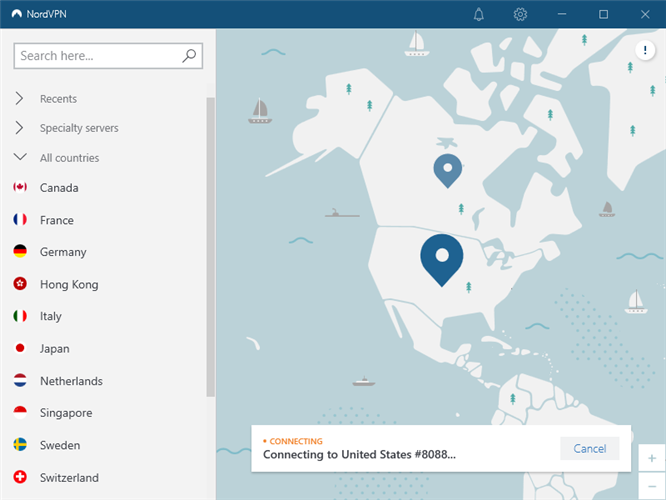The height and width of the screenshot is (500, 666).
Task: Focus the 'Search here...' input field
Action: [97, 56]
